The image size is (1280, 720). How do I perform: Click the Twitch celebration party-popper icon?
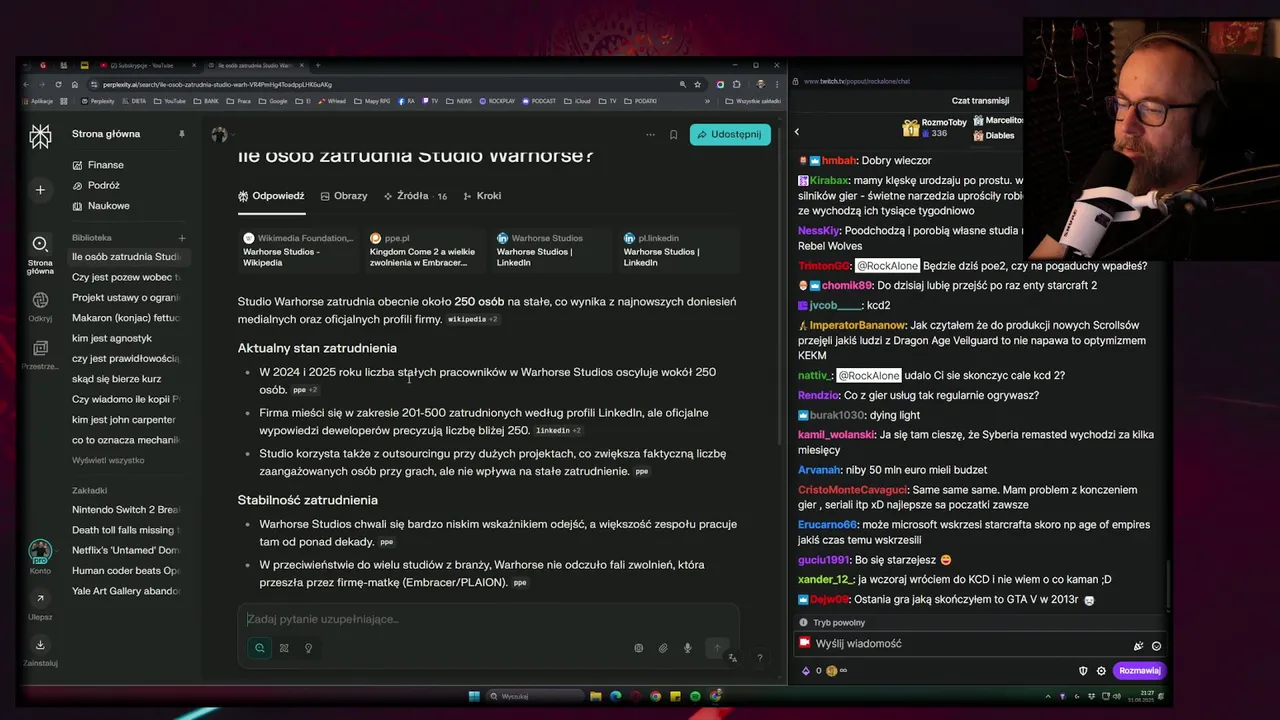click(x=1138, y=646)
